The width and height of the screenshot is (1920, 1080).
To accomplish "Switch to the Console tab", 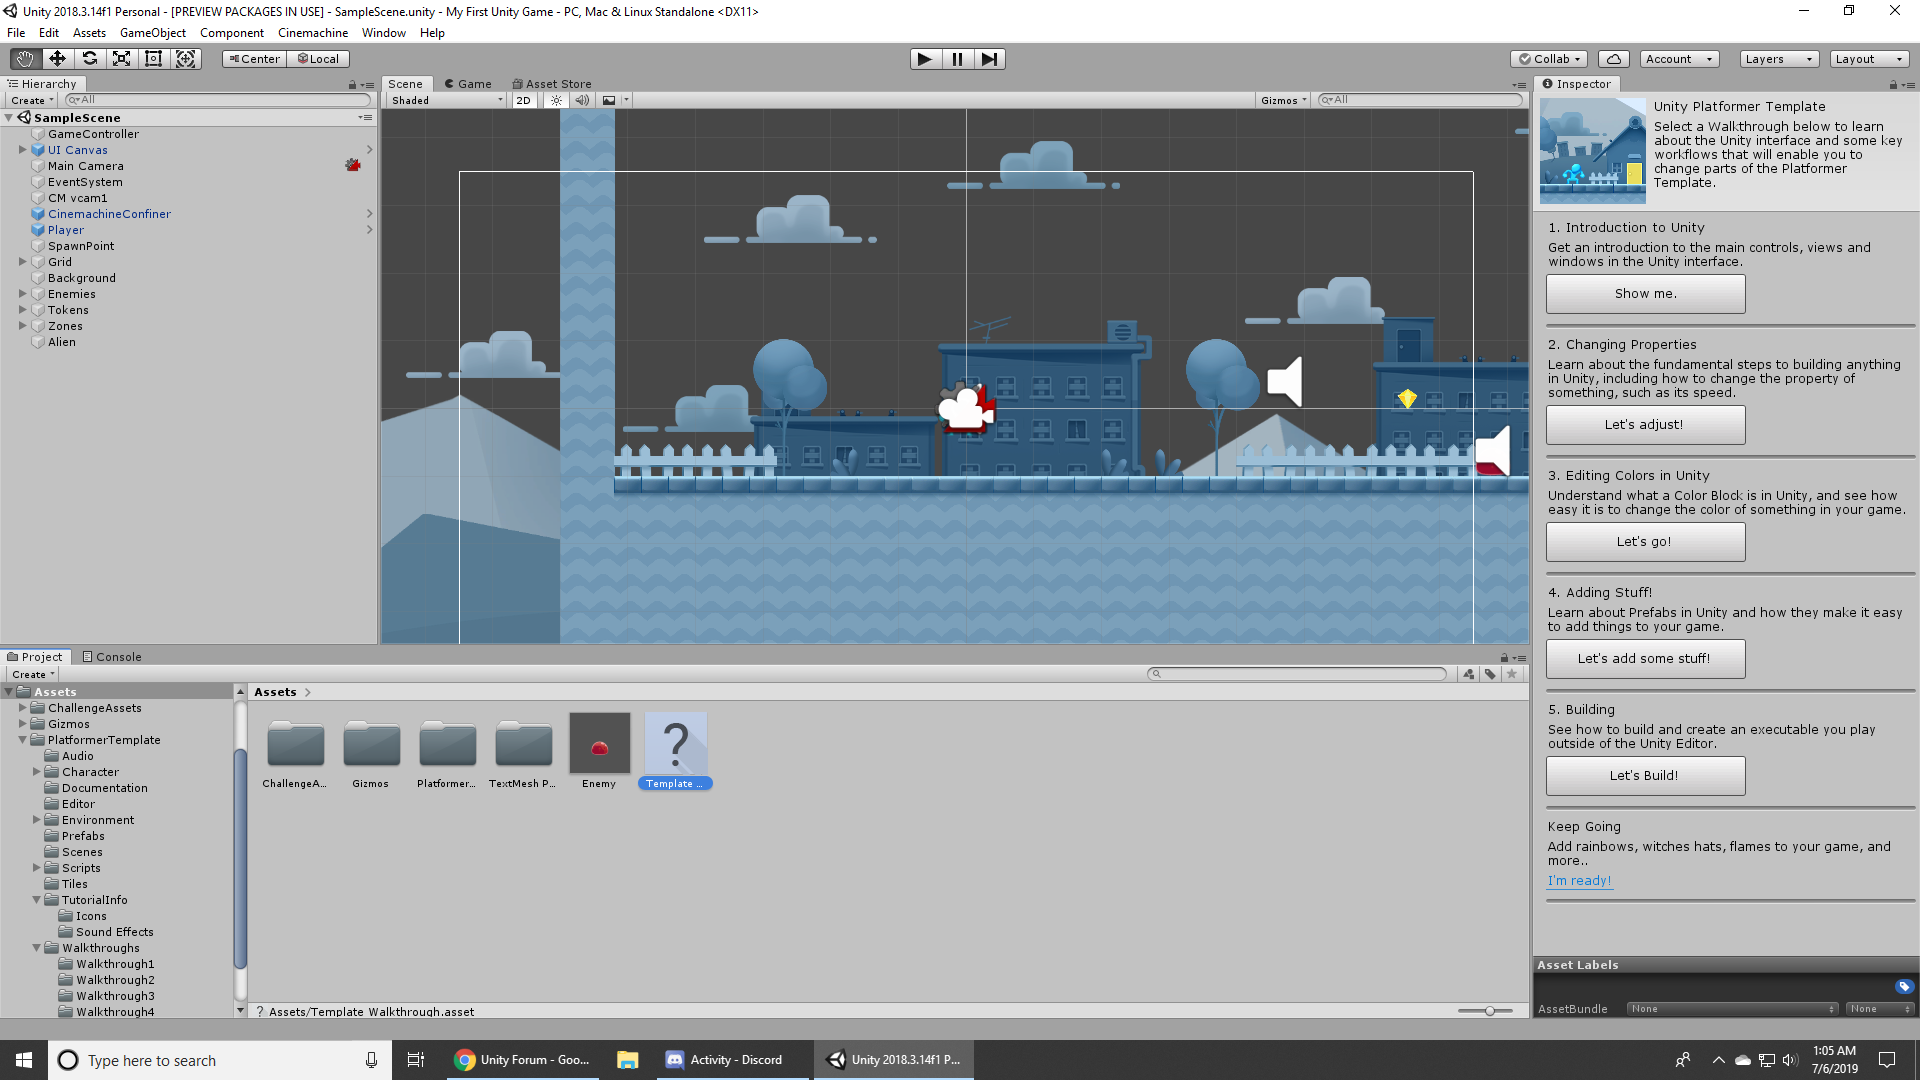I will 112,657.
